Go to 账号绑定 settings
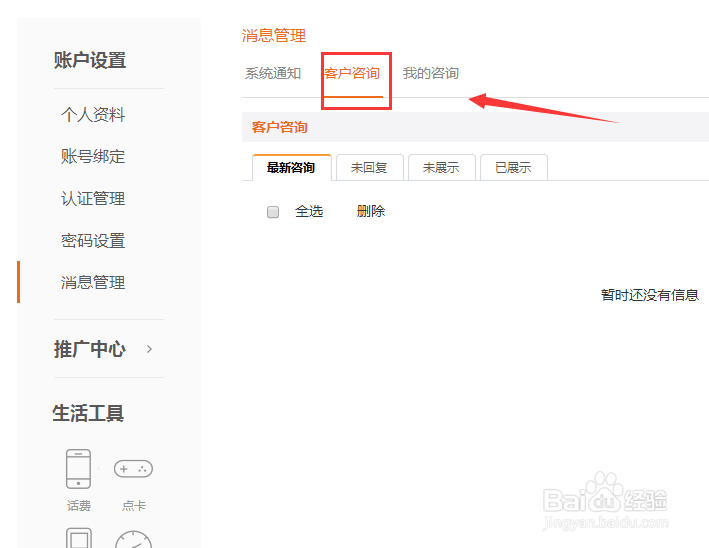This screenshot has height=548, width=709. click(x=93, y=156)
